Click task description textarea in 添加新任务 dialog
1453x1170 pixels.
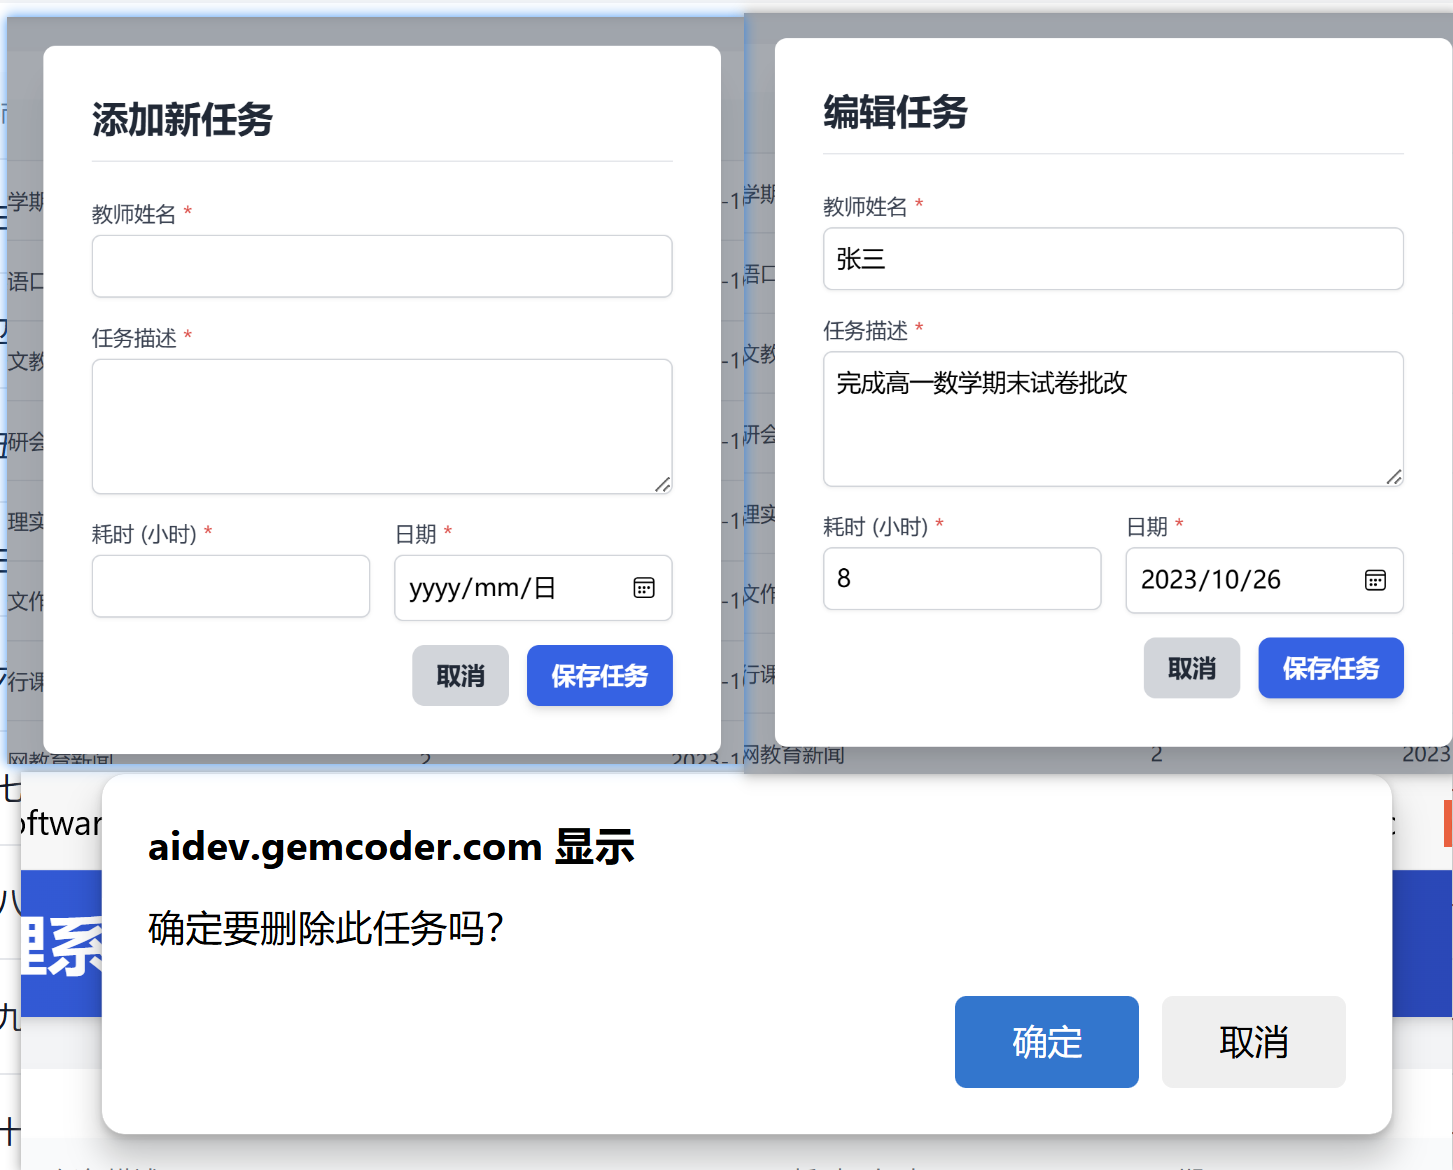382,427
